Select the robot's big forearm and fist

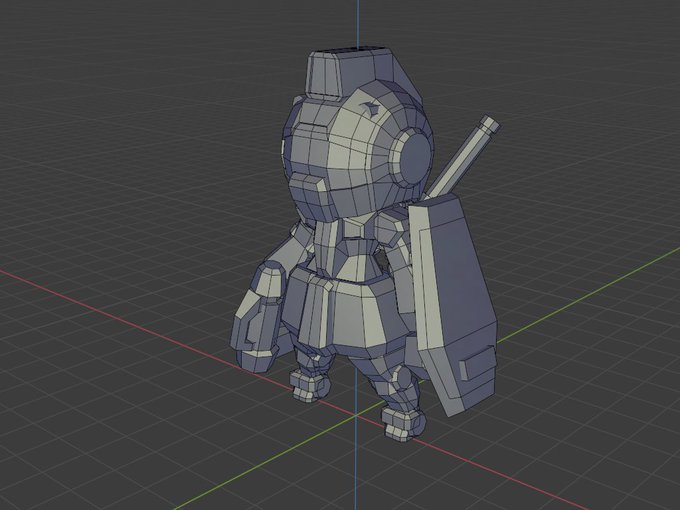coord(256,319)
